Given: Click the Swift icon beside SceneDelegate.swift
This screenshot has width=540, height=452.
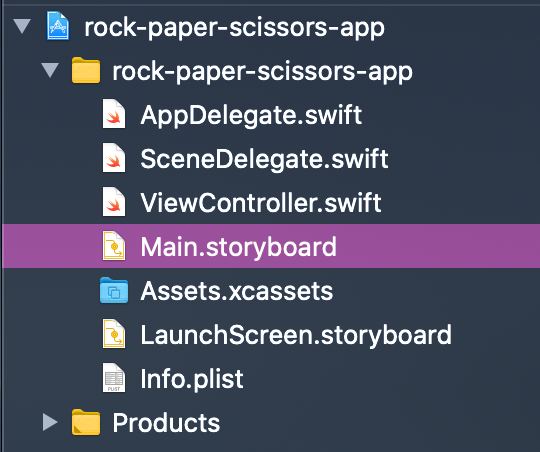Looking at the screenshot, I should click(114, 158).
